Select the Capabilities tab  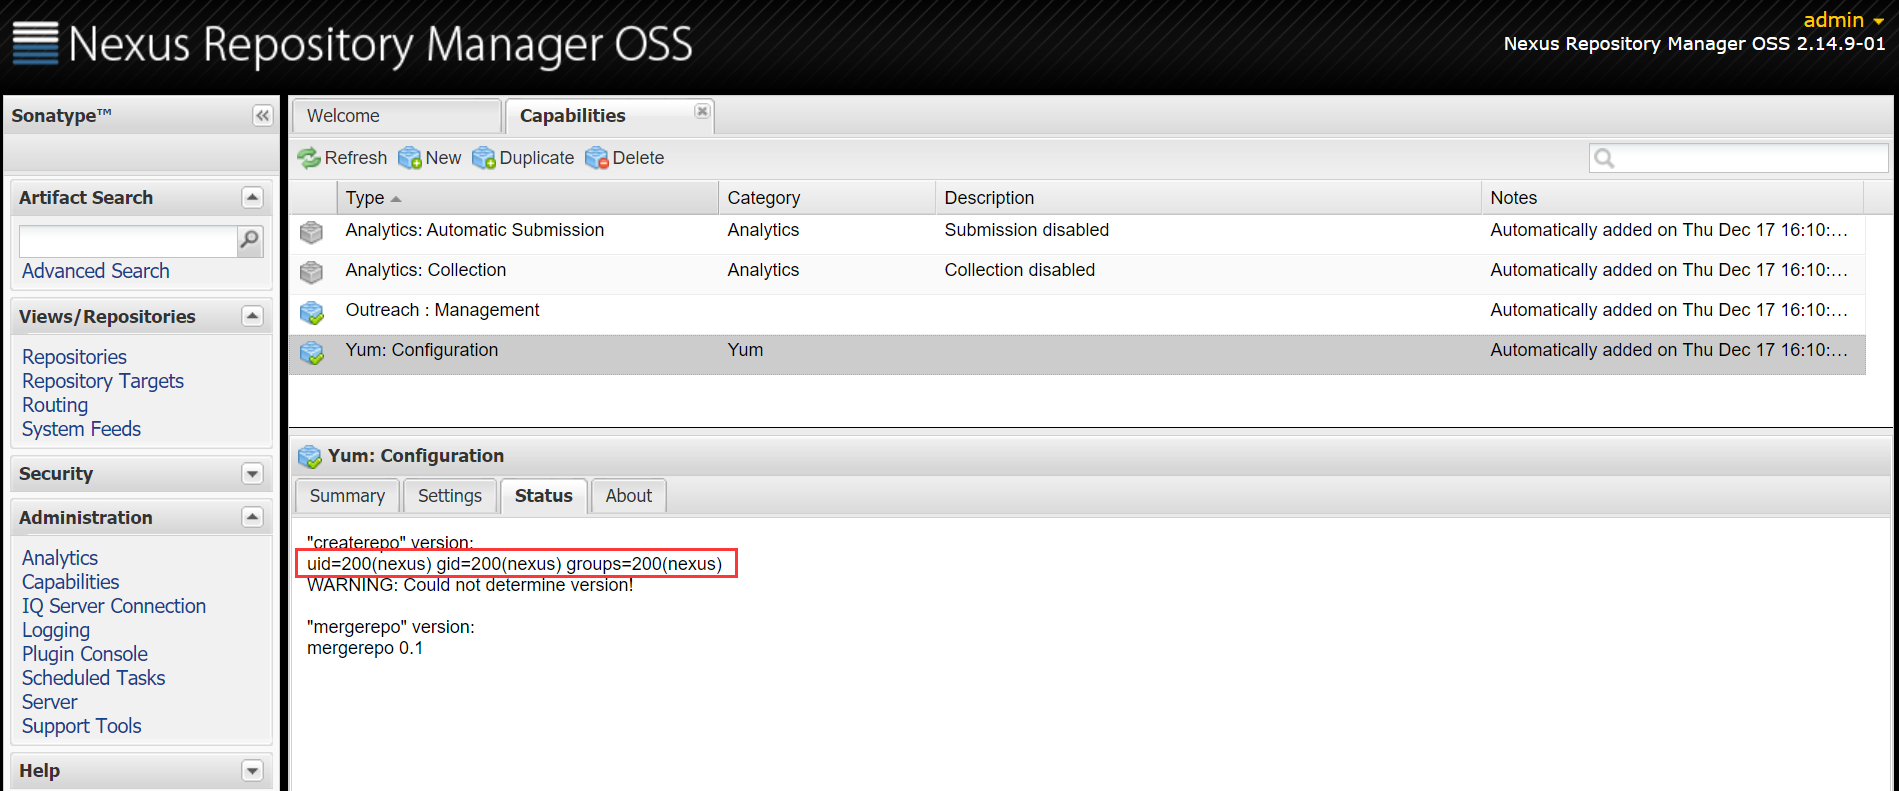pyautogui.click(x=609, y=116)
